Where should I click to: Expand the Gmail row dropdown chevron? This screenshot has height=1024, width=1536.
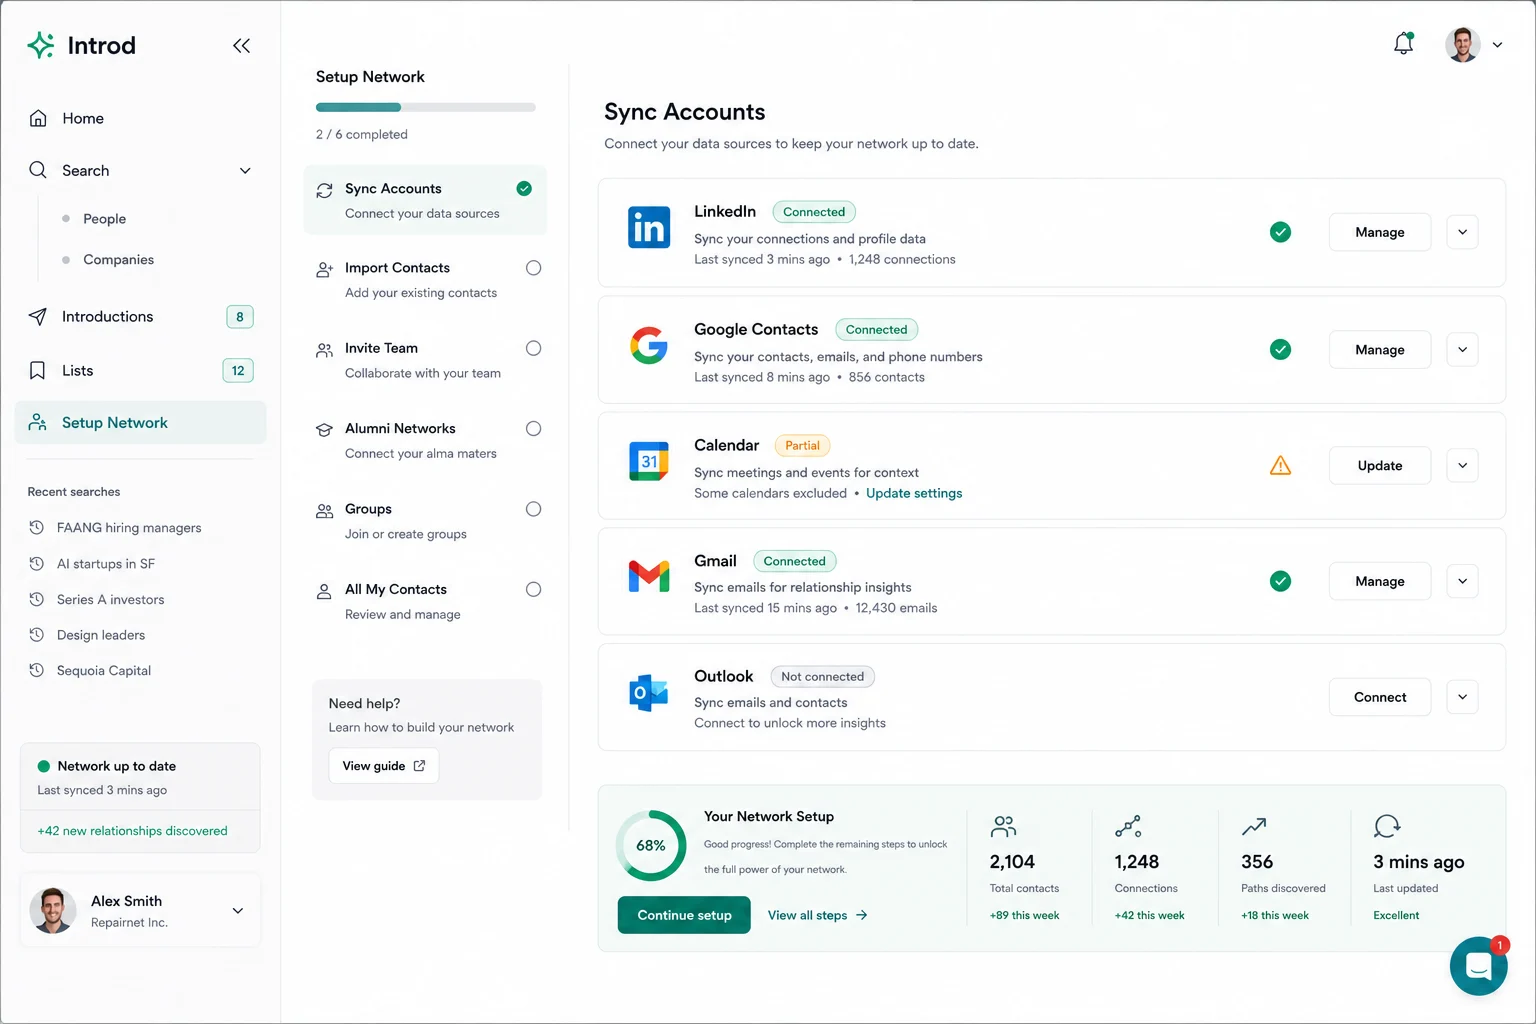tap(1462, 581)
